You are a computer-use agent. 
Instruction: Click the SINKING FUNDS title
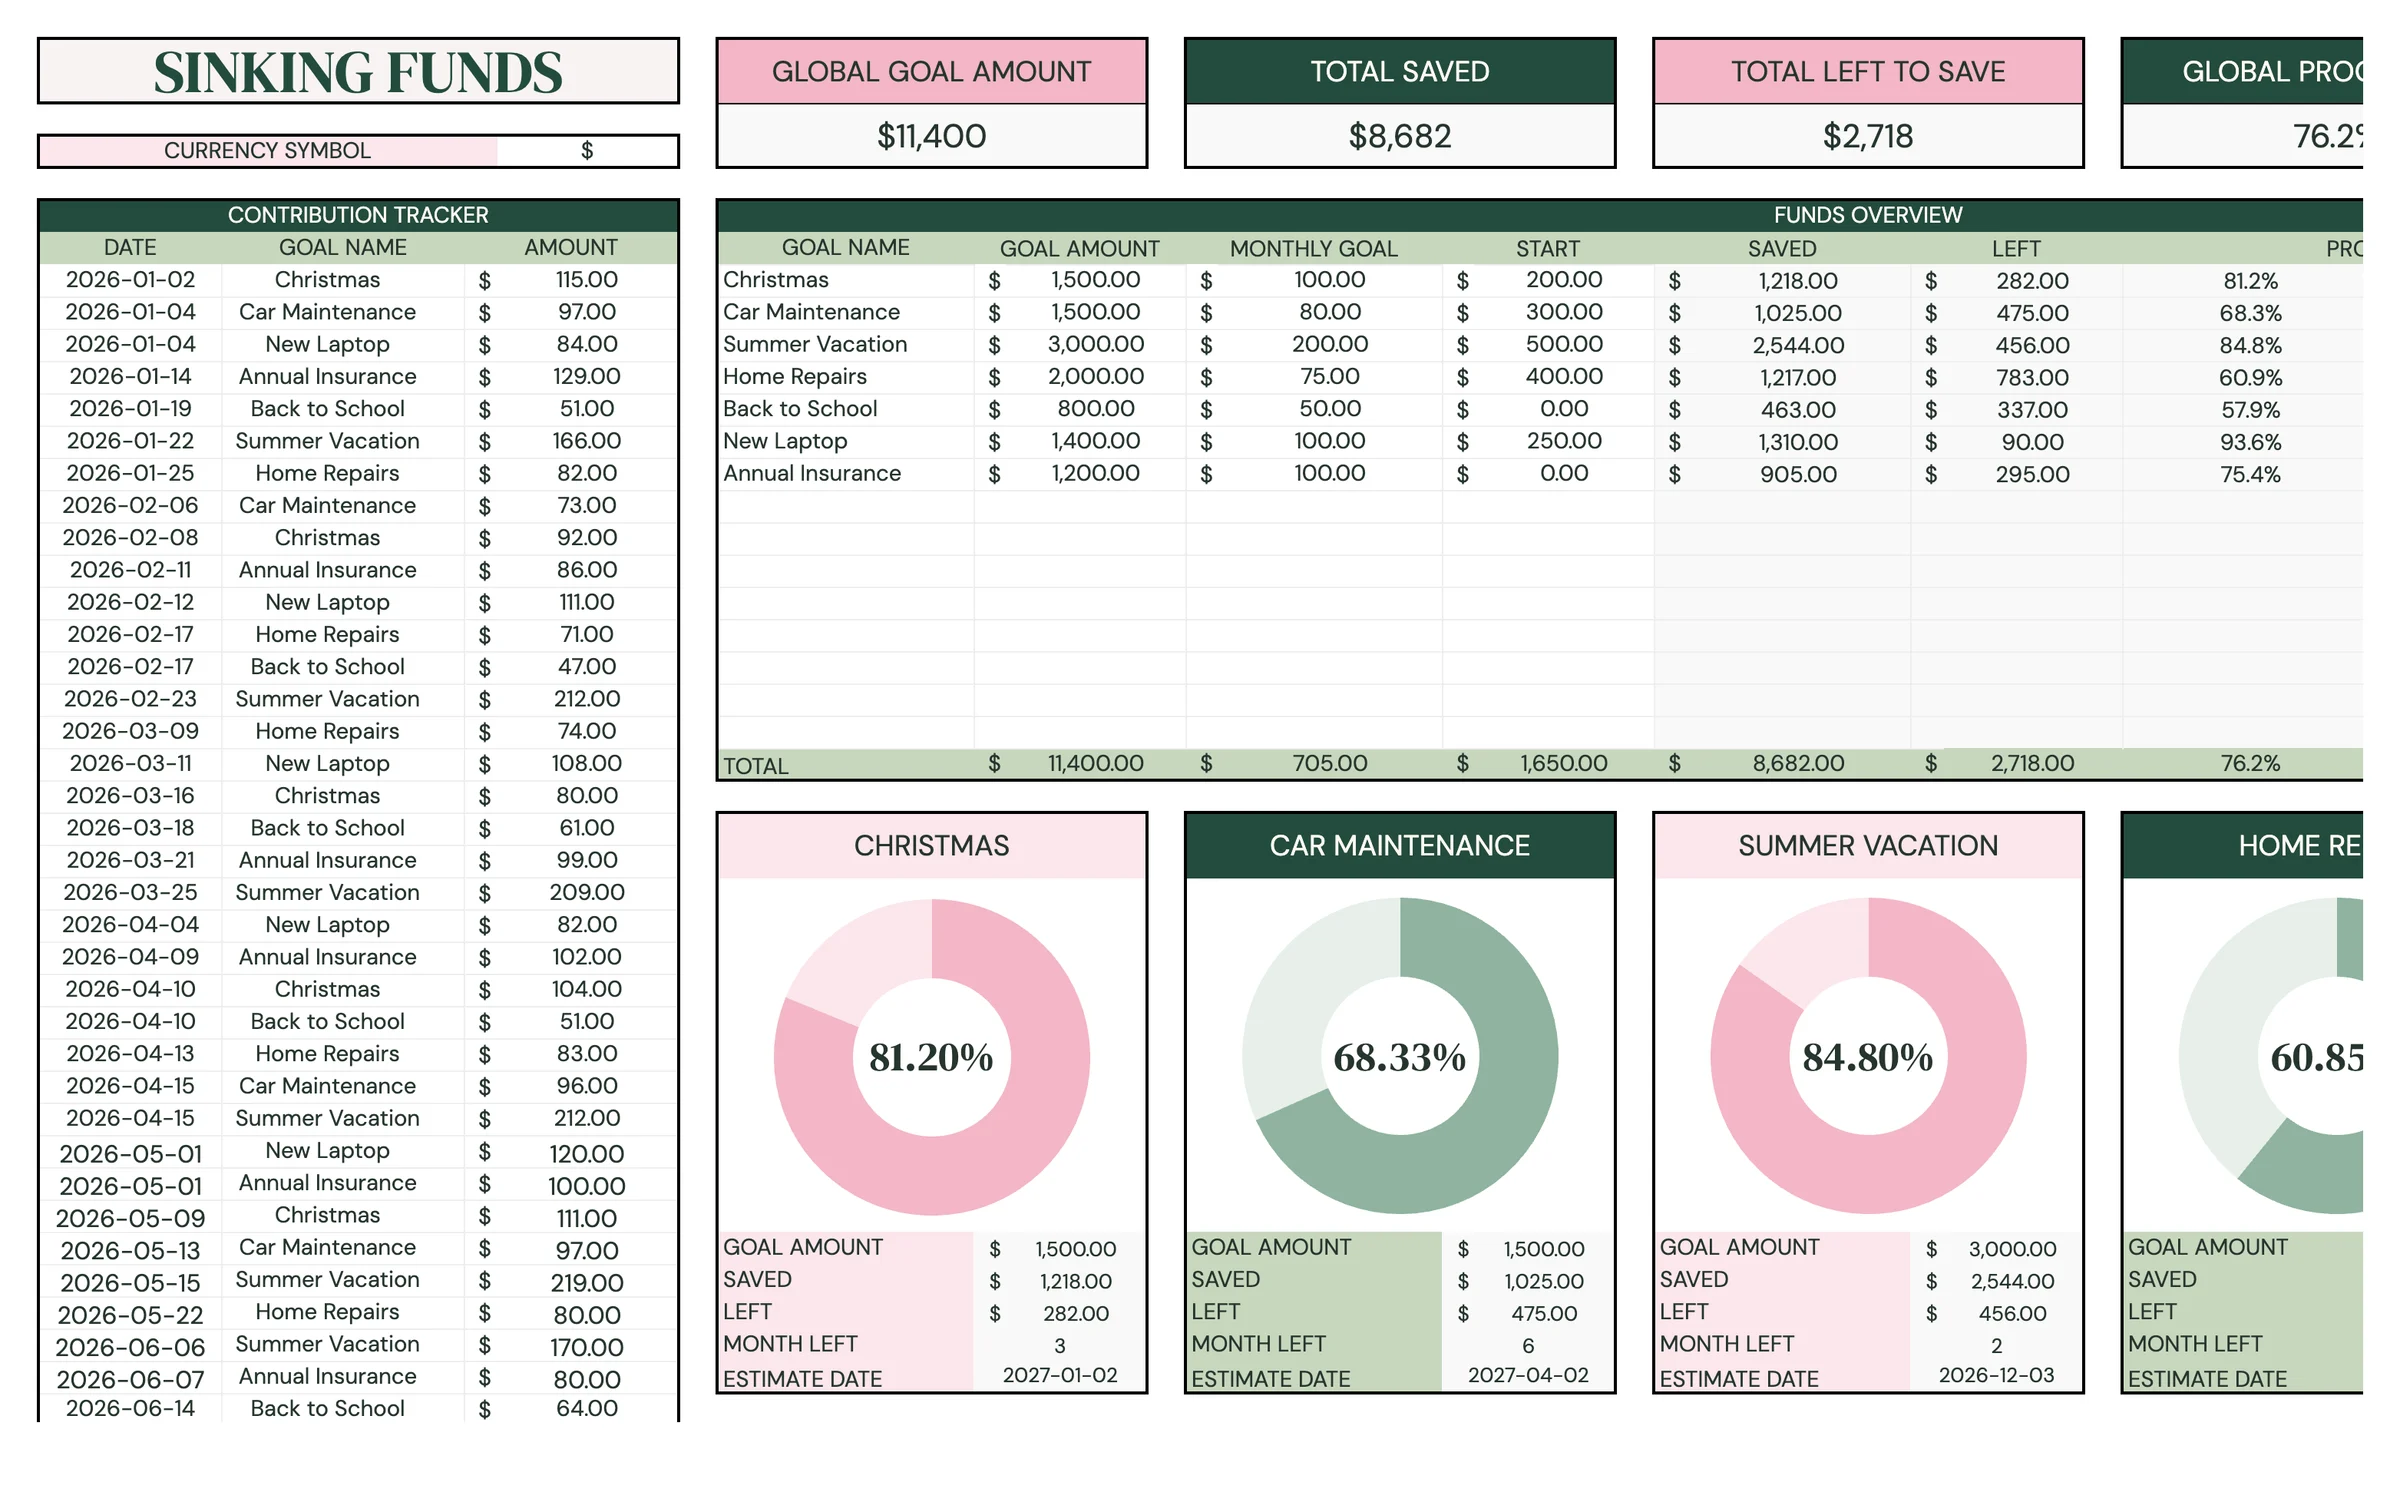(358, 72)
